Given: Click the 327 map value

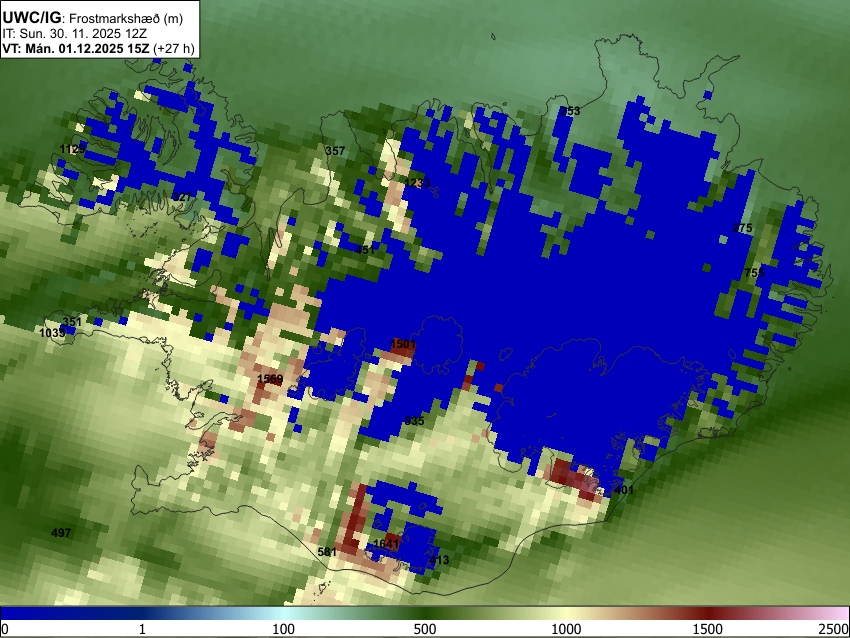Looking at the screenshot, I should coord(182,197).
